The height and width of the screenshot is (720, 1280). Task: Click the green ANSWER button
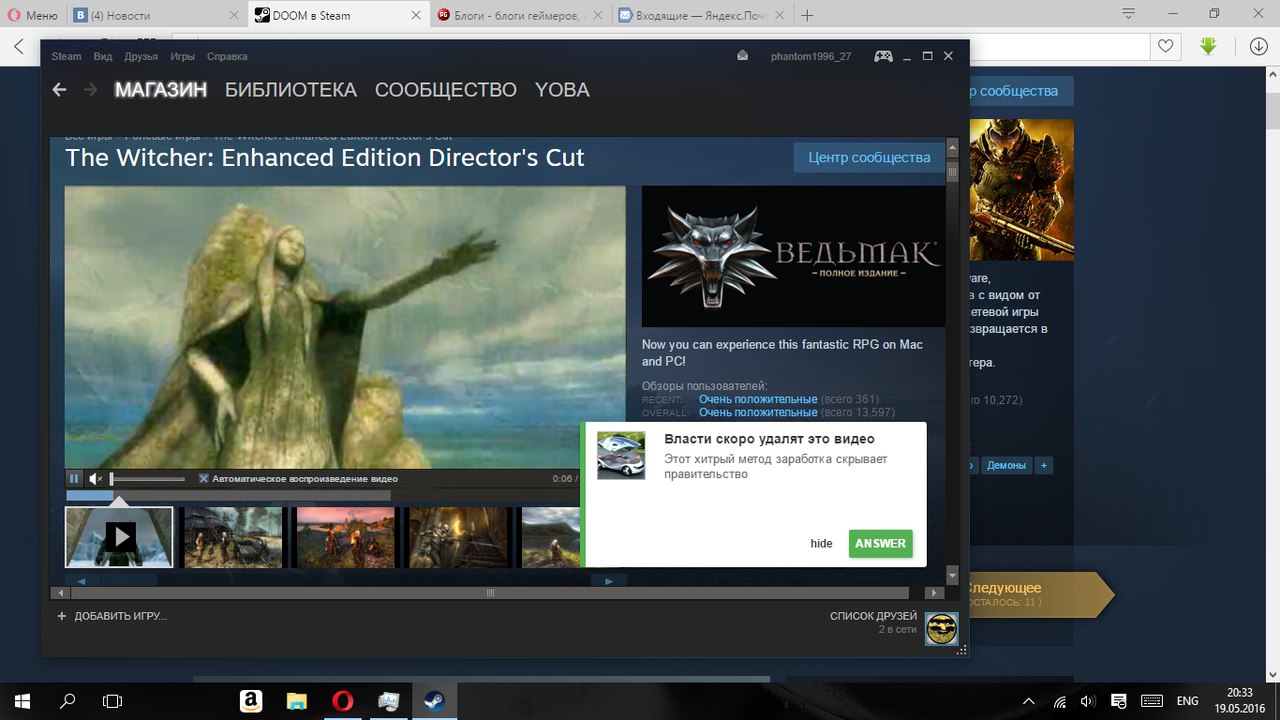coord(880,544)
